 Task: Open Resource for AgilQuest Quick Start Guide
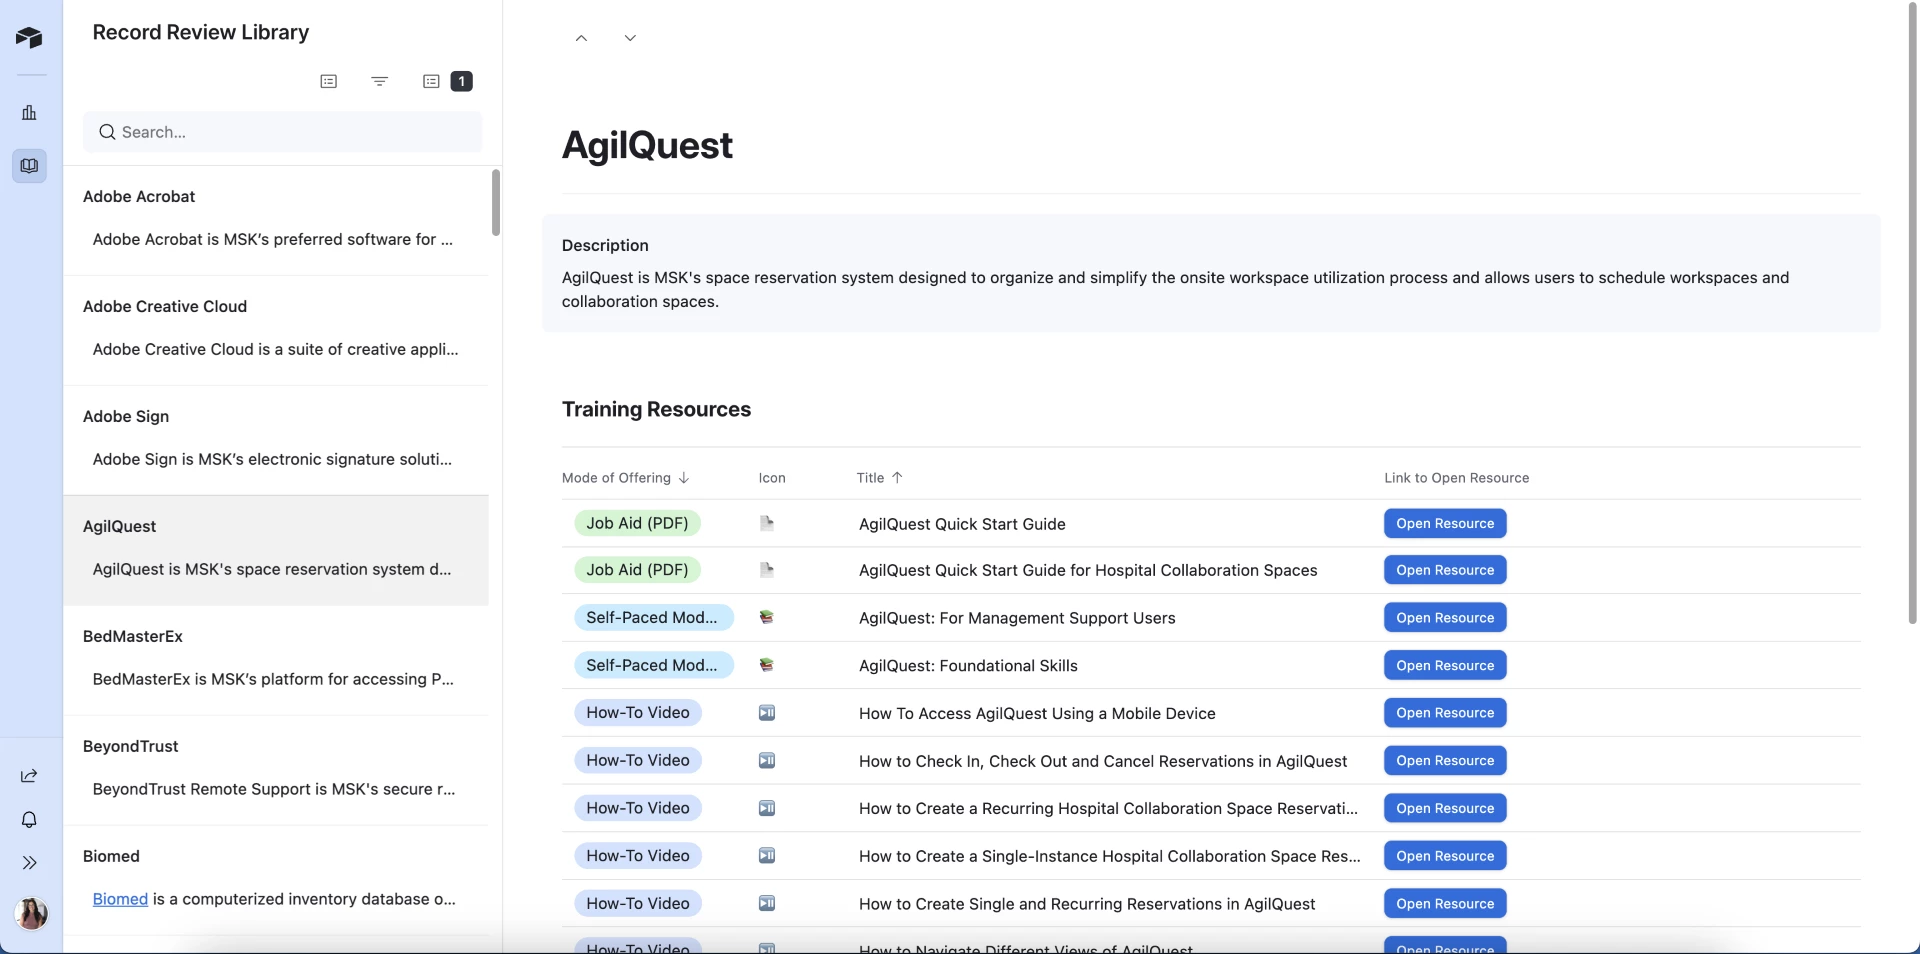coord(1445,524)
